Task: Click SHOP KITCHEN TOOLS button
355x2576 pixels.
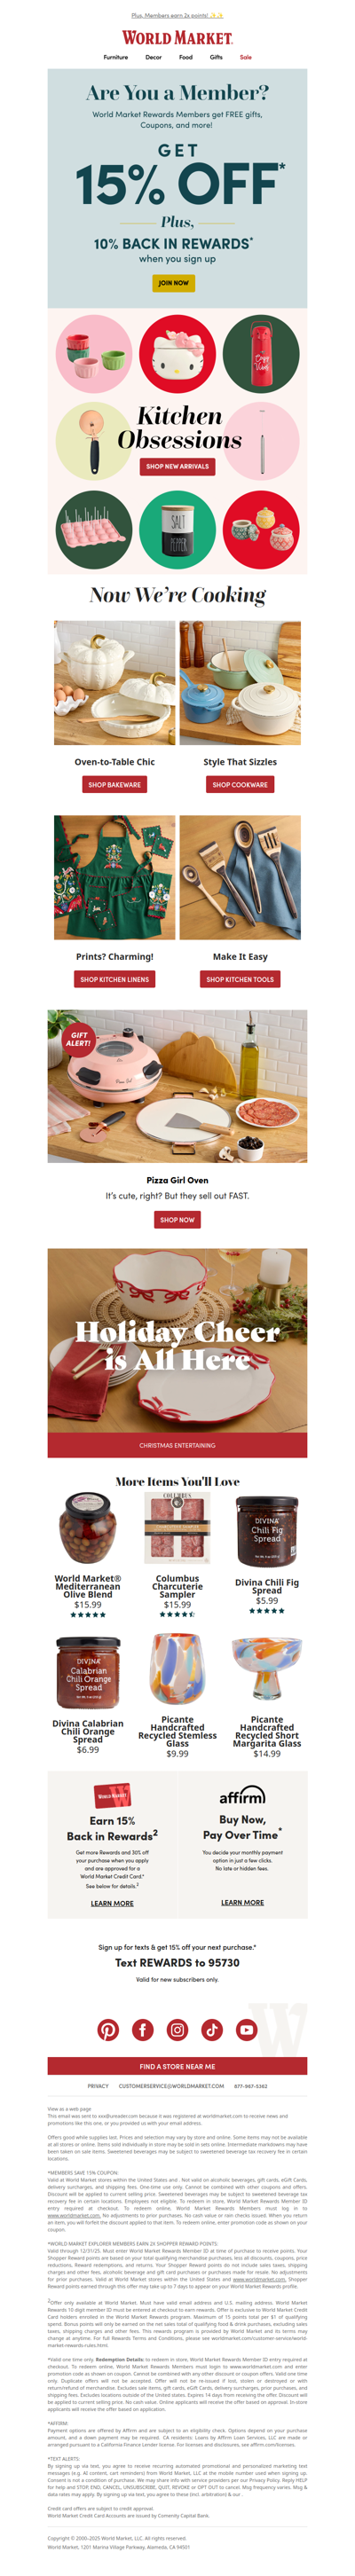Action: [x=240, y=979]
